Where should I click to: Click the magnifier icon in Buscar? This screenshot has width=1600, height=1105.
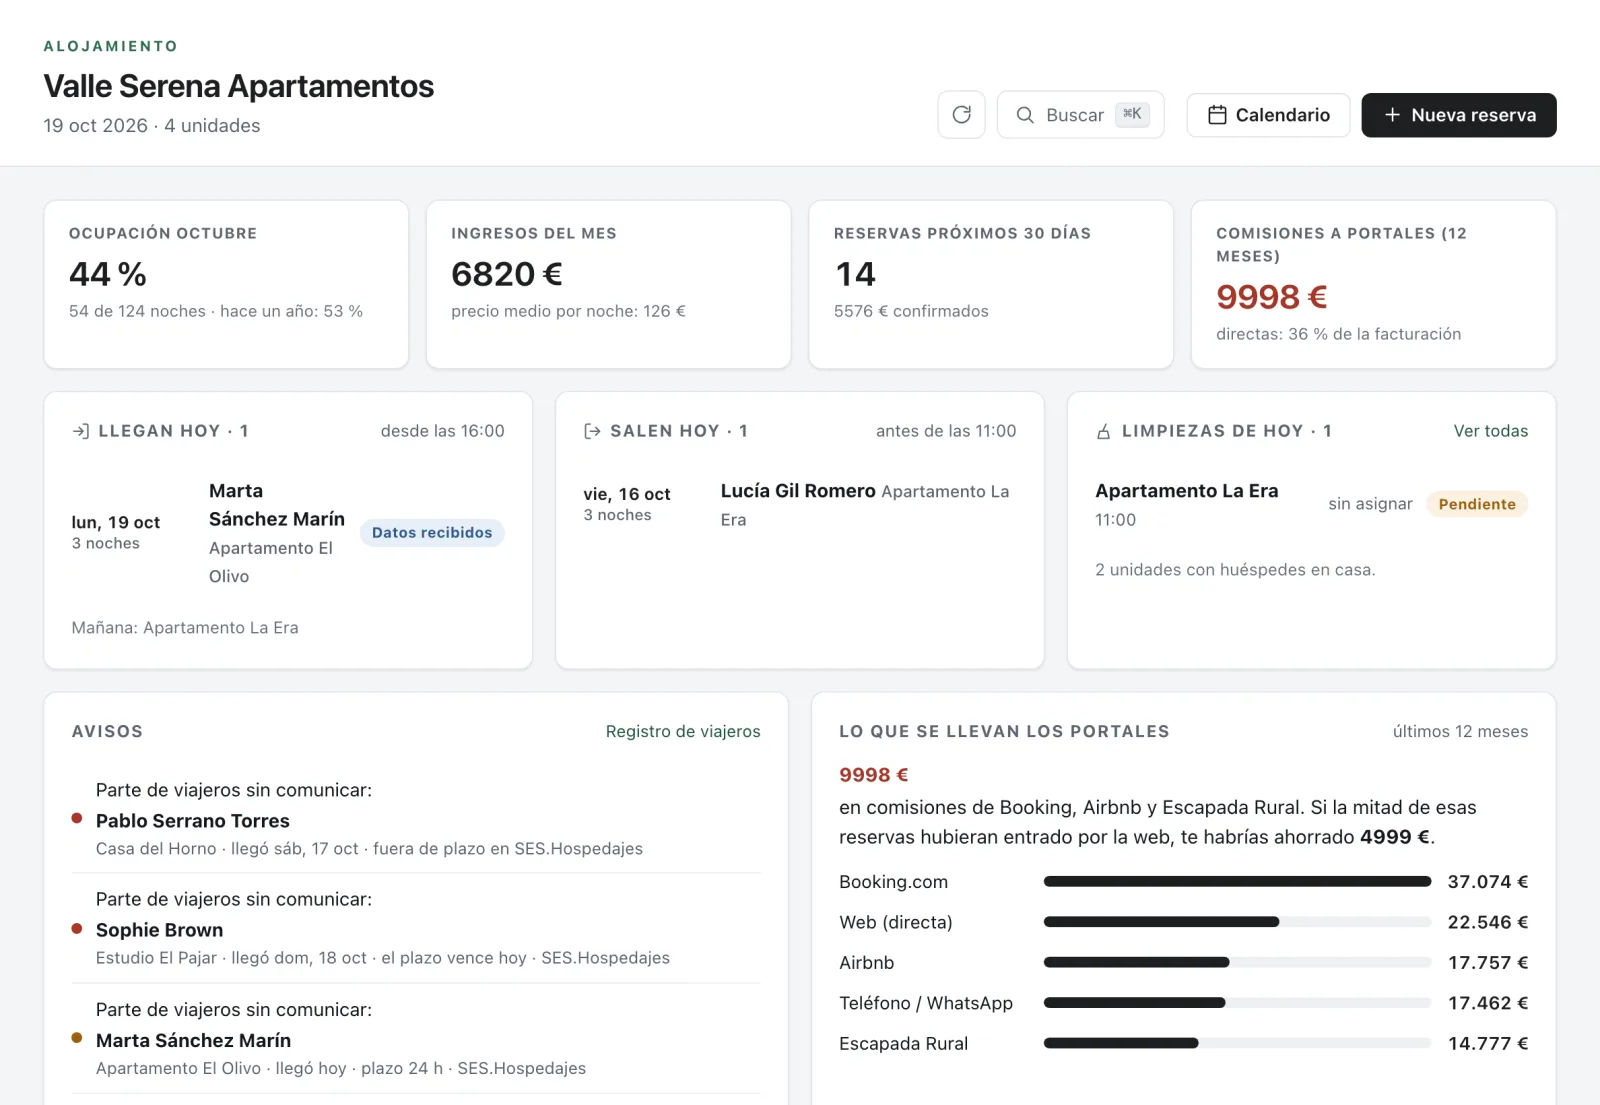(x=1025, y=115)
